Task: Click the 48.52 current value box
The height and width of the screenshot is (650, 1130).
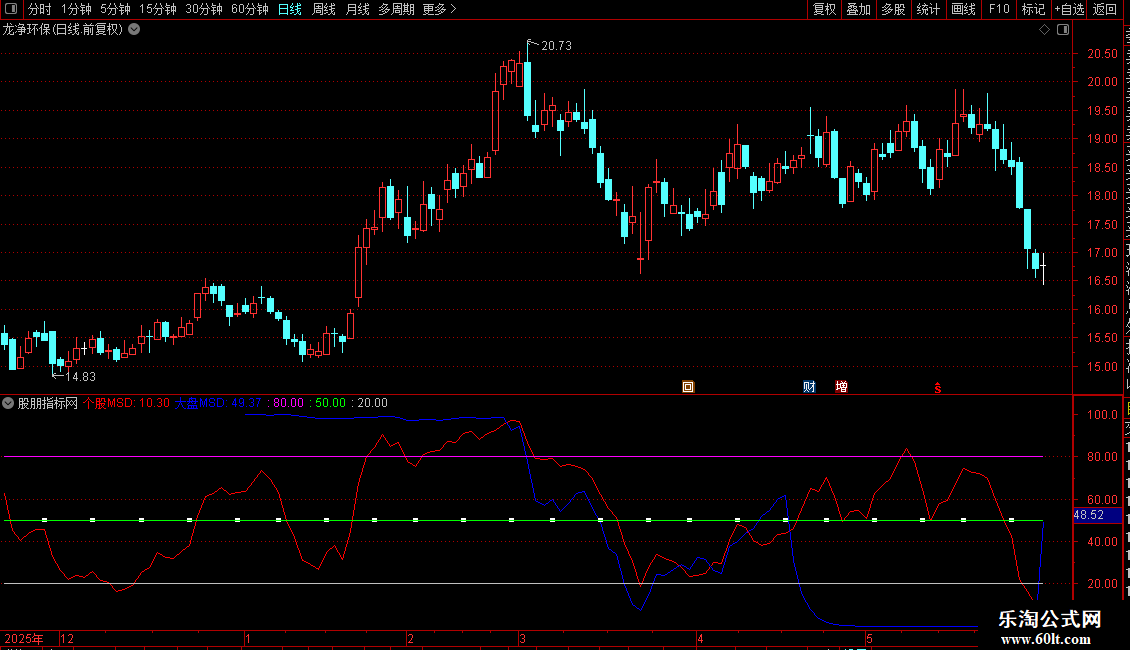Action: click(1097, 515)
